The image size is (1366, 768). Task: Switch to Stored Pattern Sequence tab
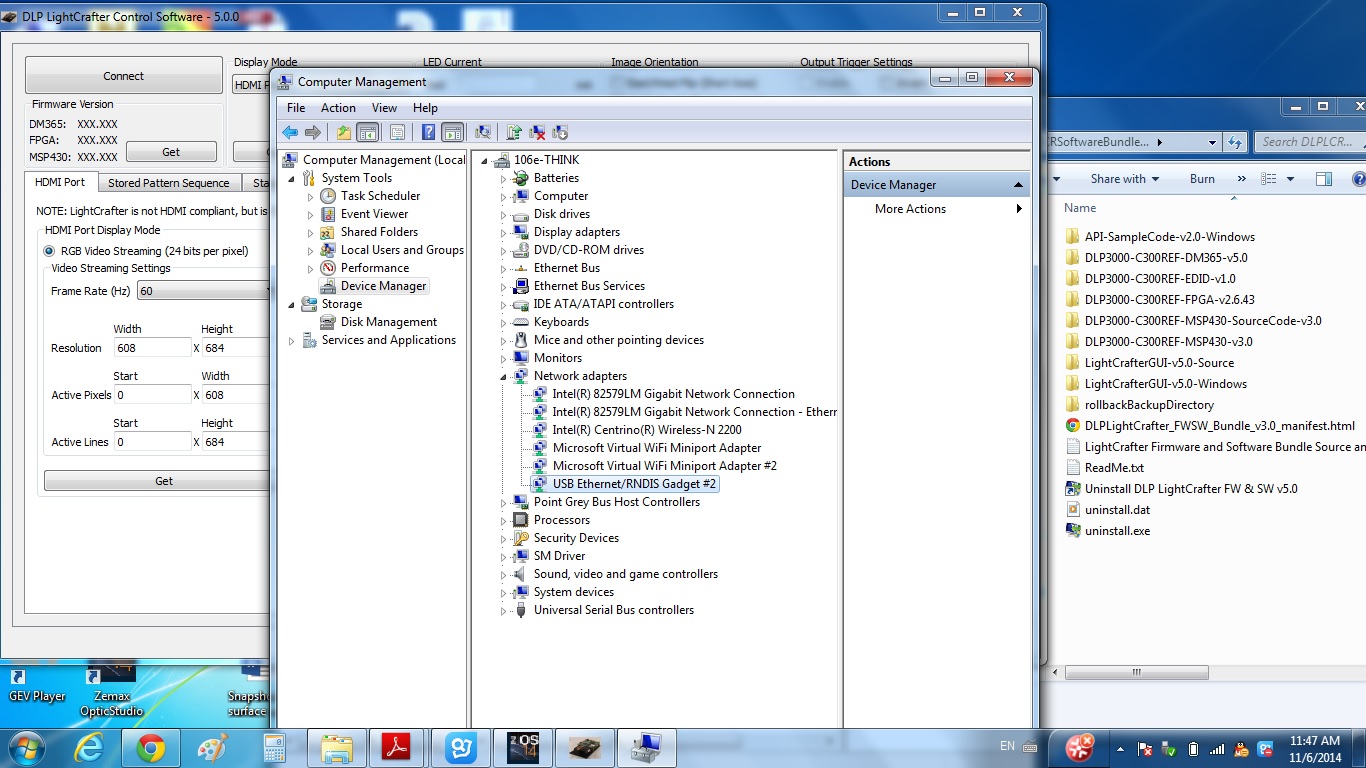[x=169, y=183]
